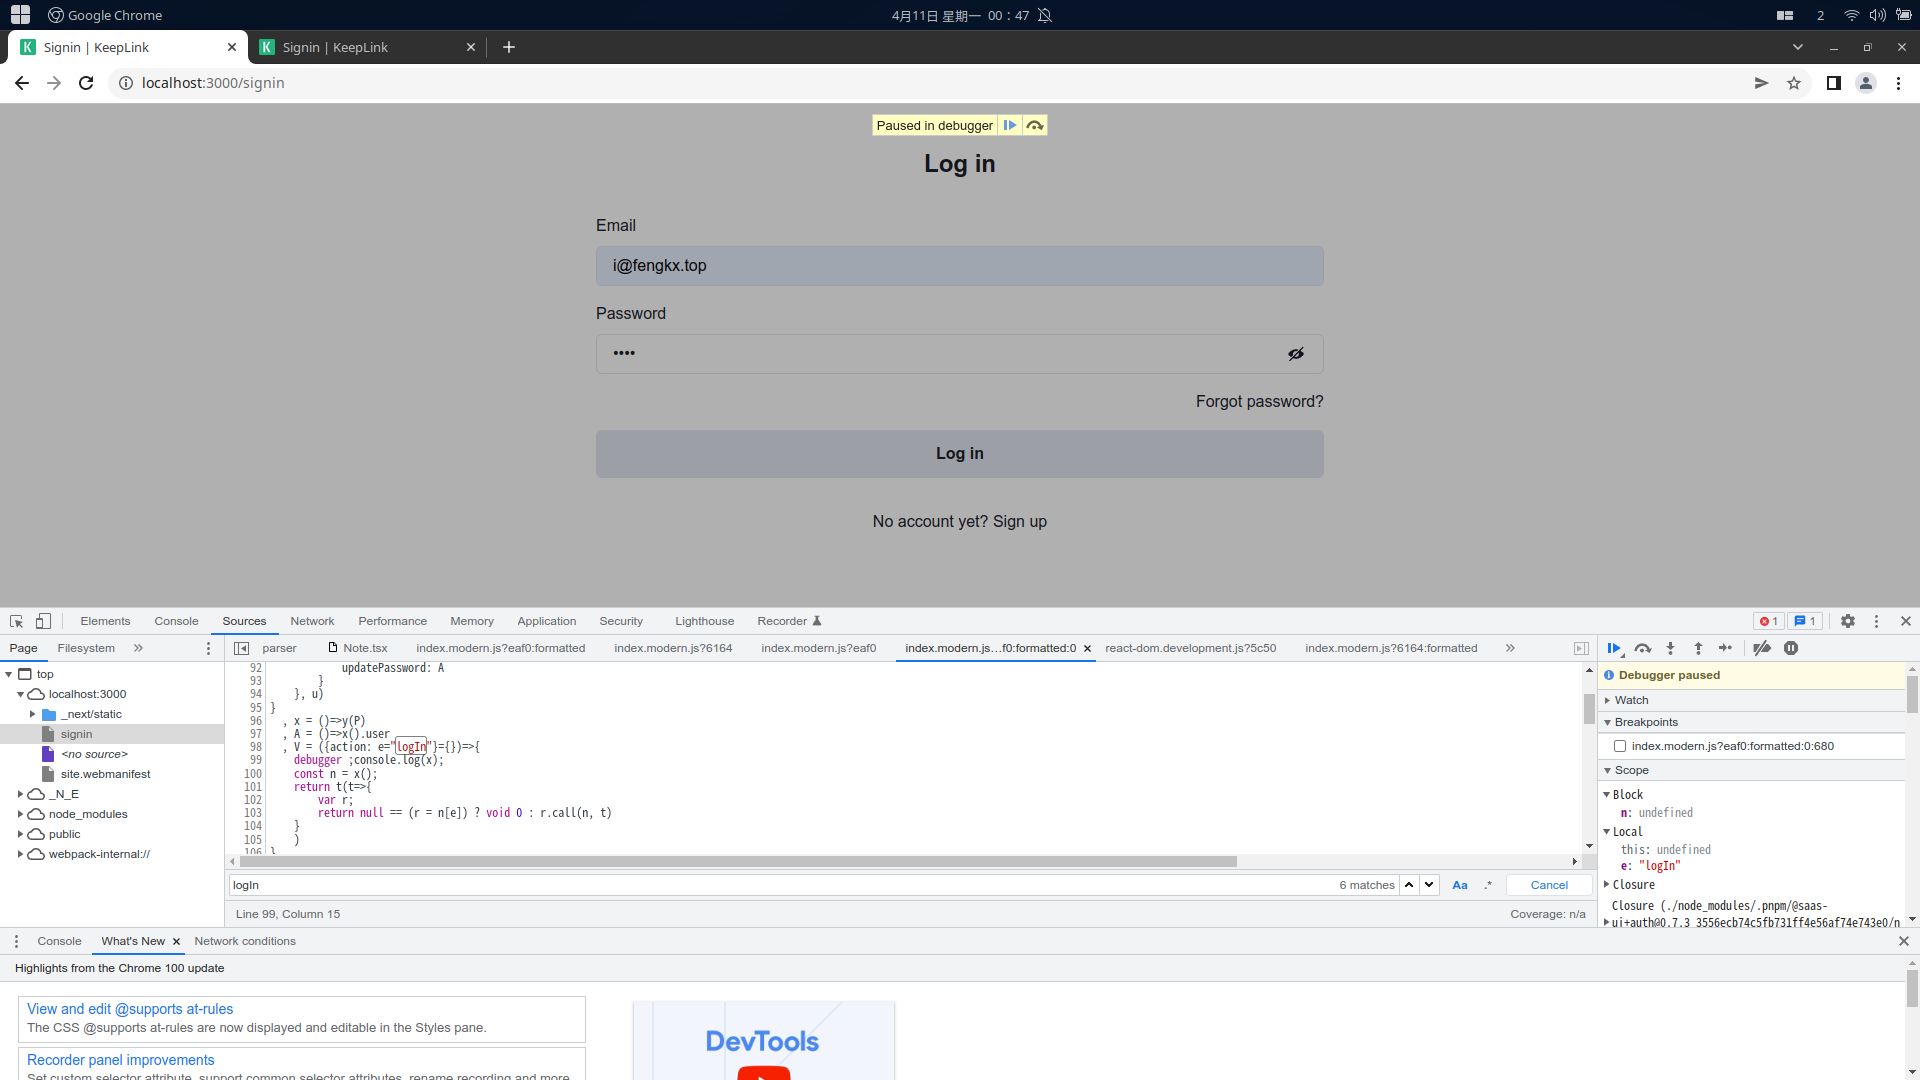Step over next function call
Image resolution: width=1920 pixels, height=1080 pixels.
[1643, 648]
